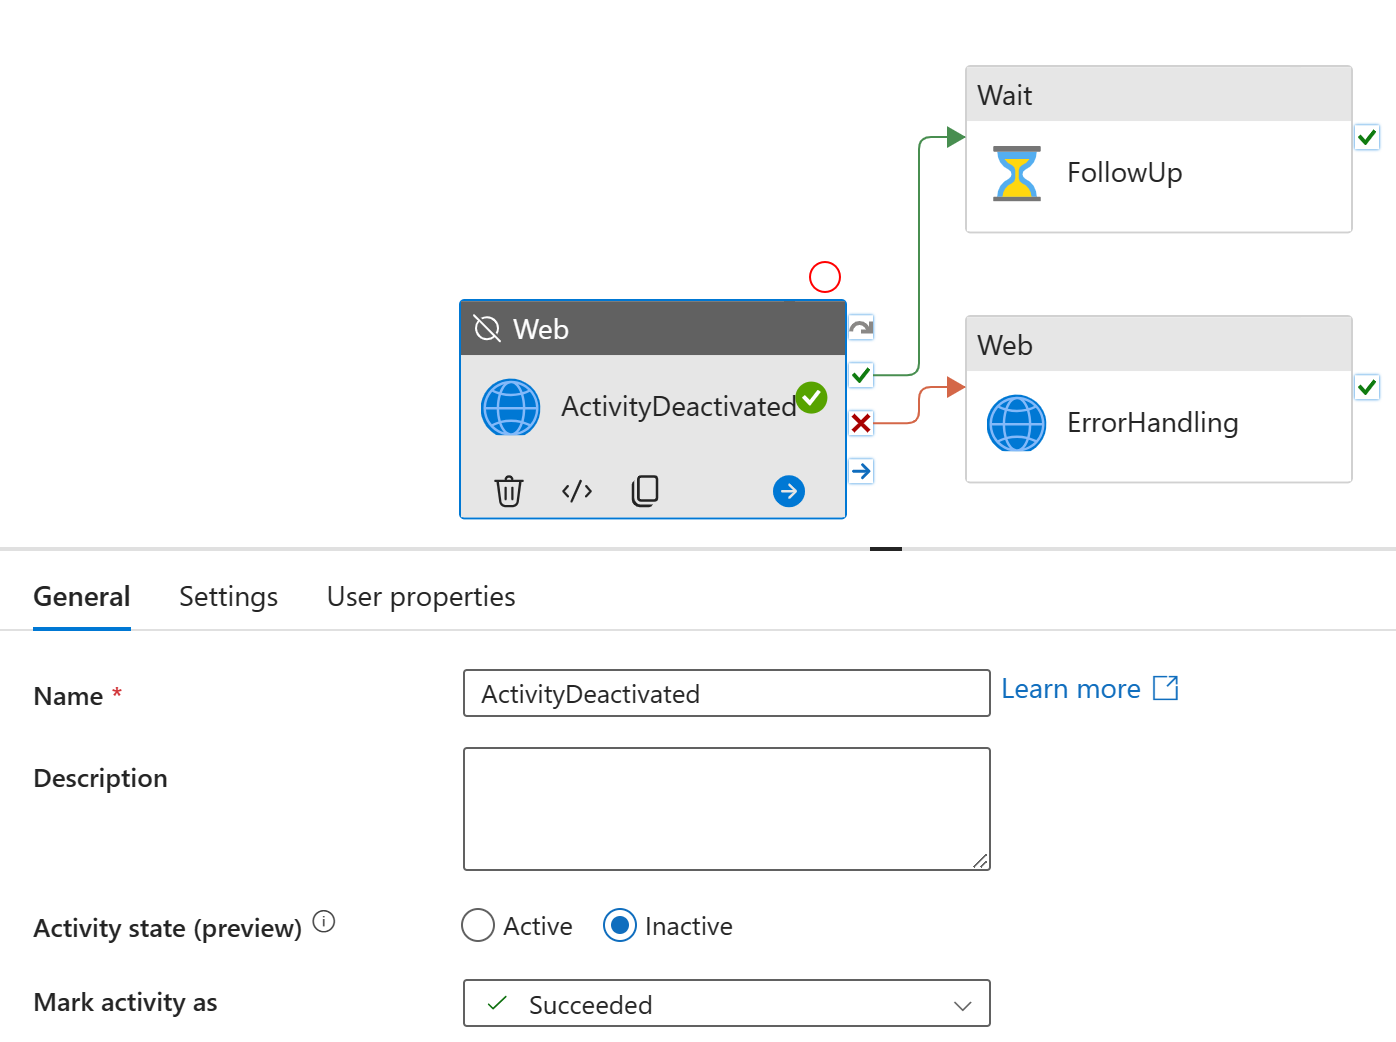
Task: Select the failure output connector on ActivityDeactivated
Action: 860,422
